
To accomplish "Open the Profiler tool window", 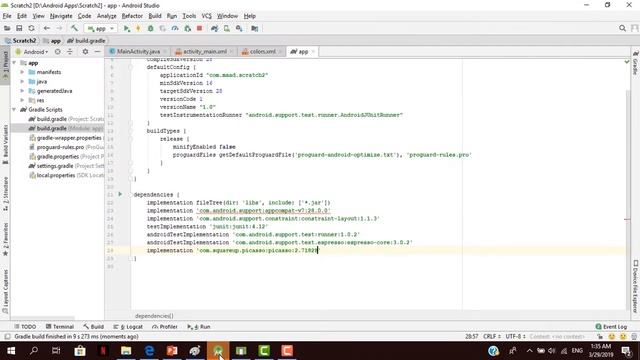I will (164, 327).
